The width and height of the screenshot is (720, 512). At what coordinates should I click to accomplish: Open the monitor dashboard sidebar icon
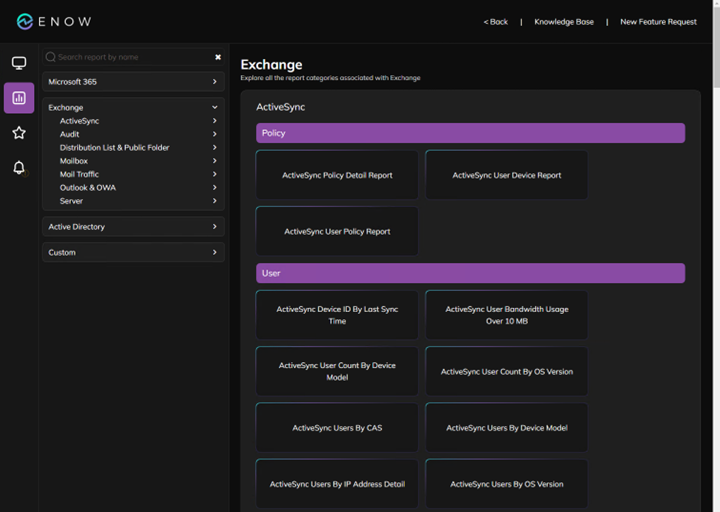pyautogui.click(x=19, y=64)
